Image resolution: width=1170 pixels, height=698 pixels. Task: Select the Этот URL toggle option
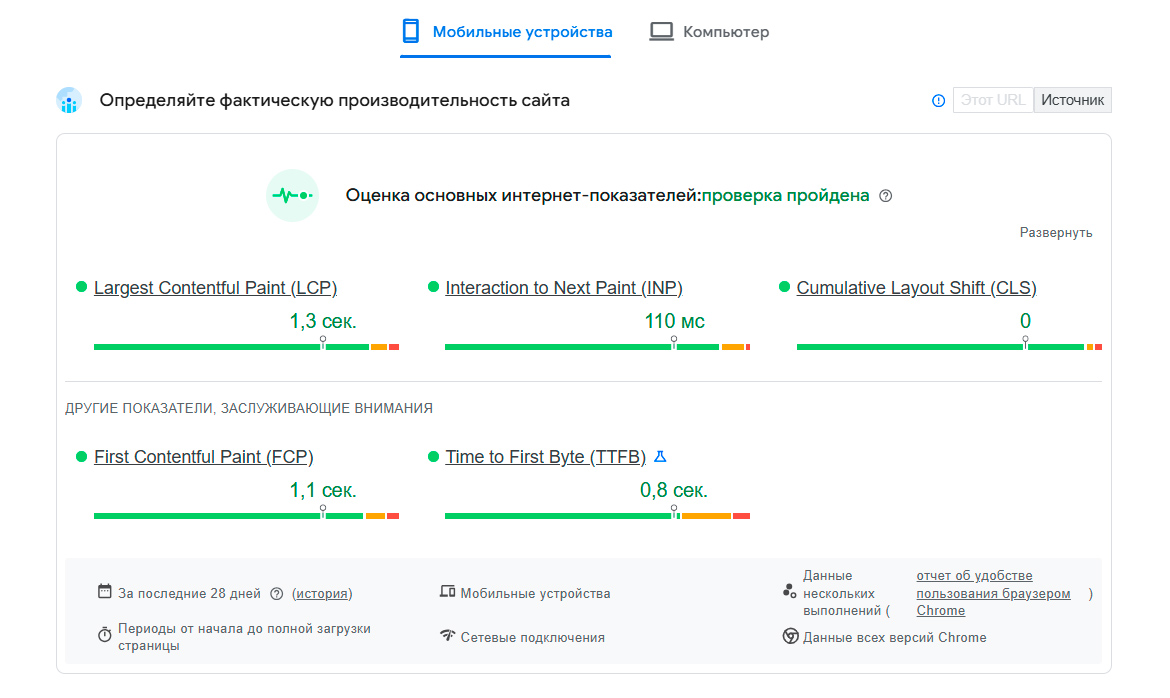pos(992,100)
